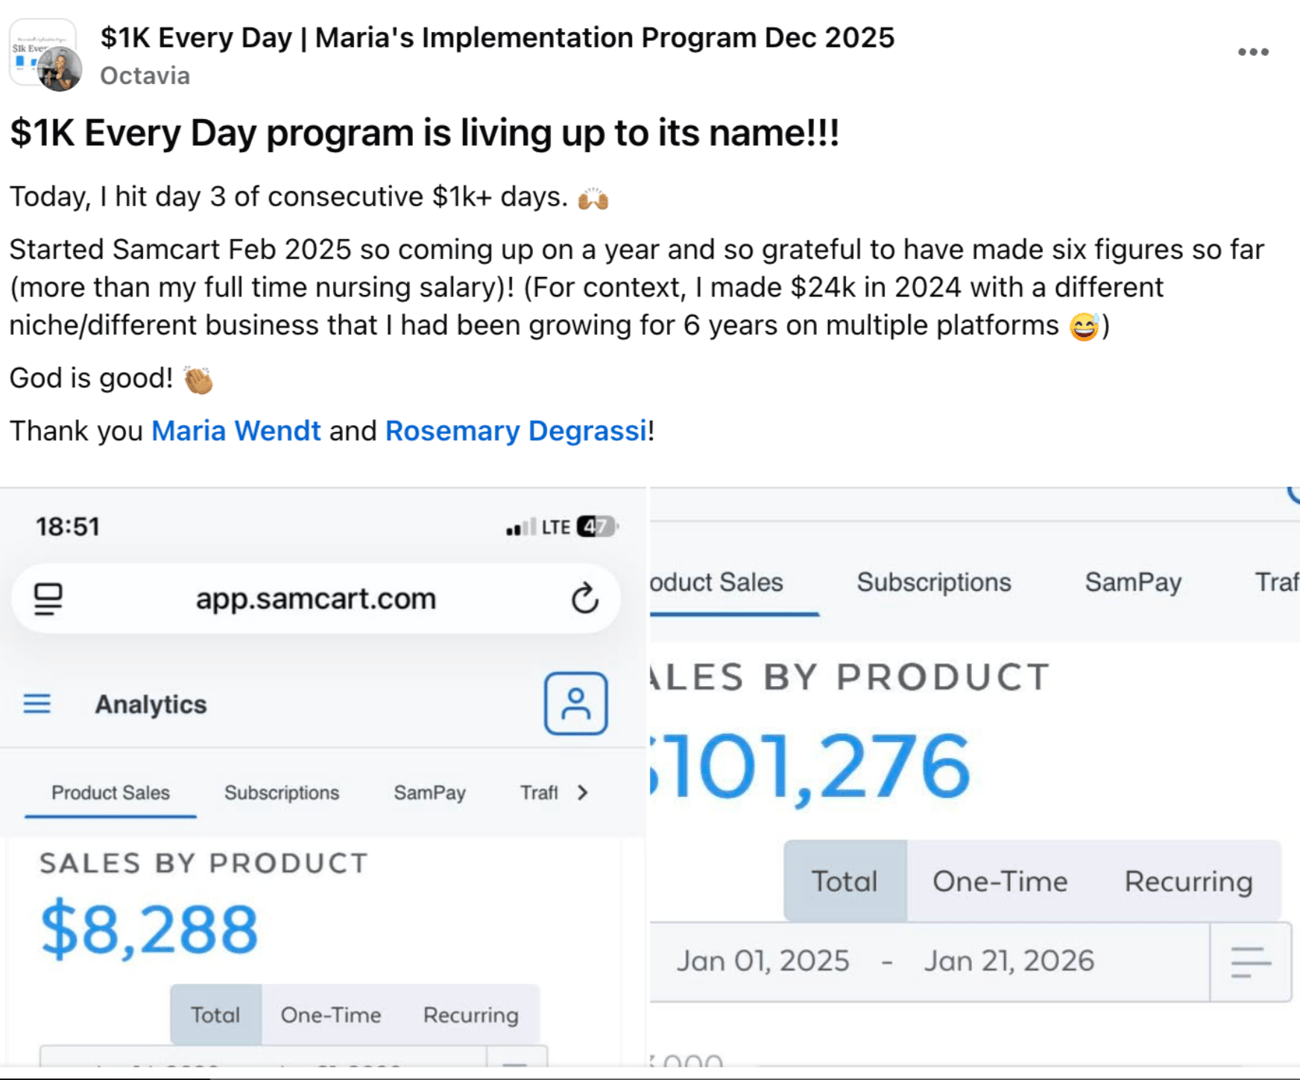This screenshot has height=1080, width=1300.
Task: Click the group profile picture thumbnail
Action: [43, 54]
